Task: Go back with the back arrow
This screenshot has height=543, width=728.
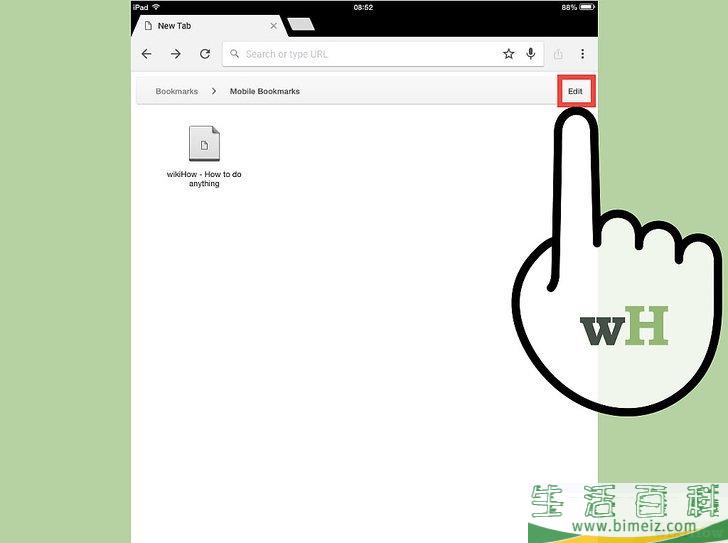Action: [146, 54]
